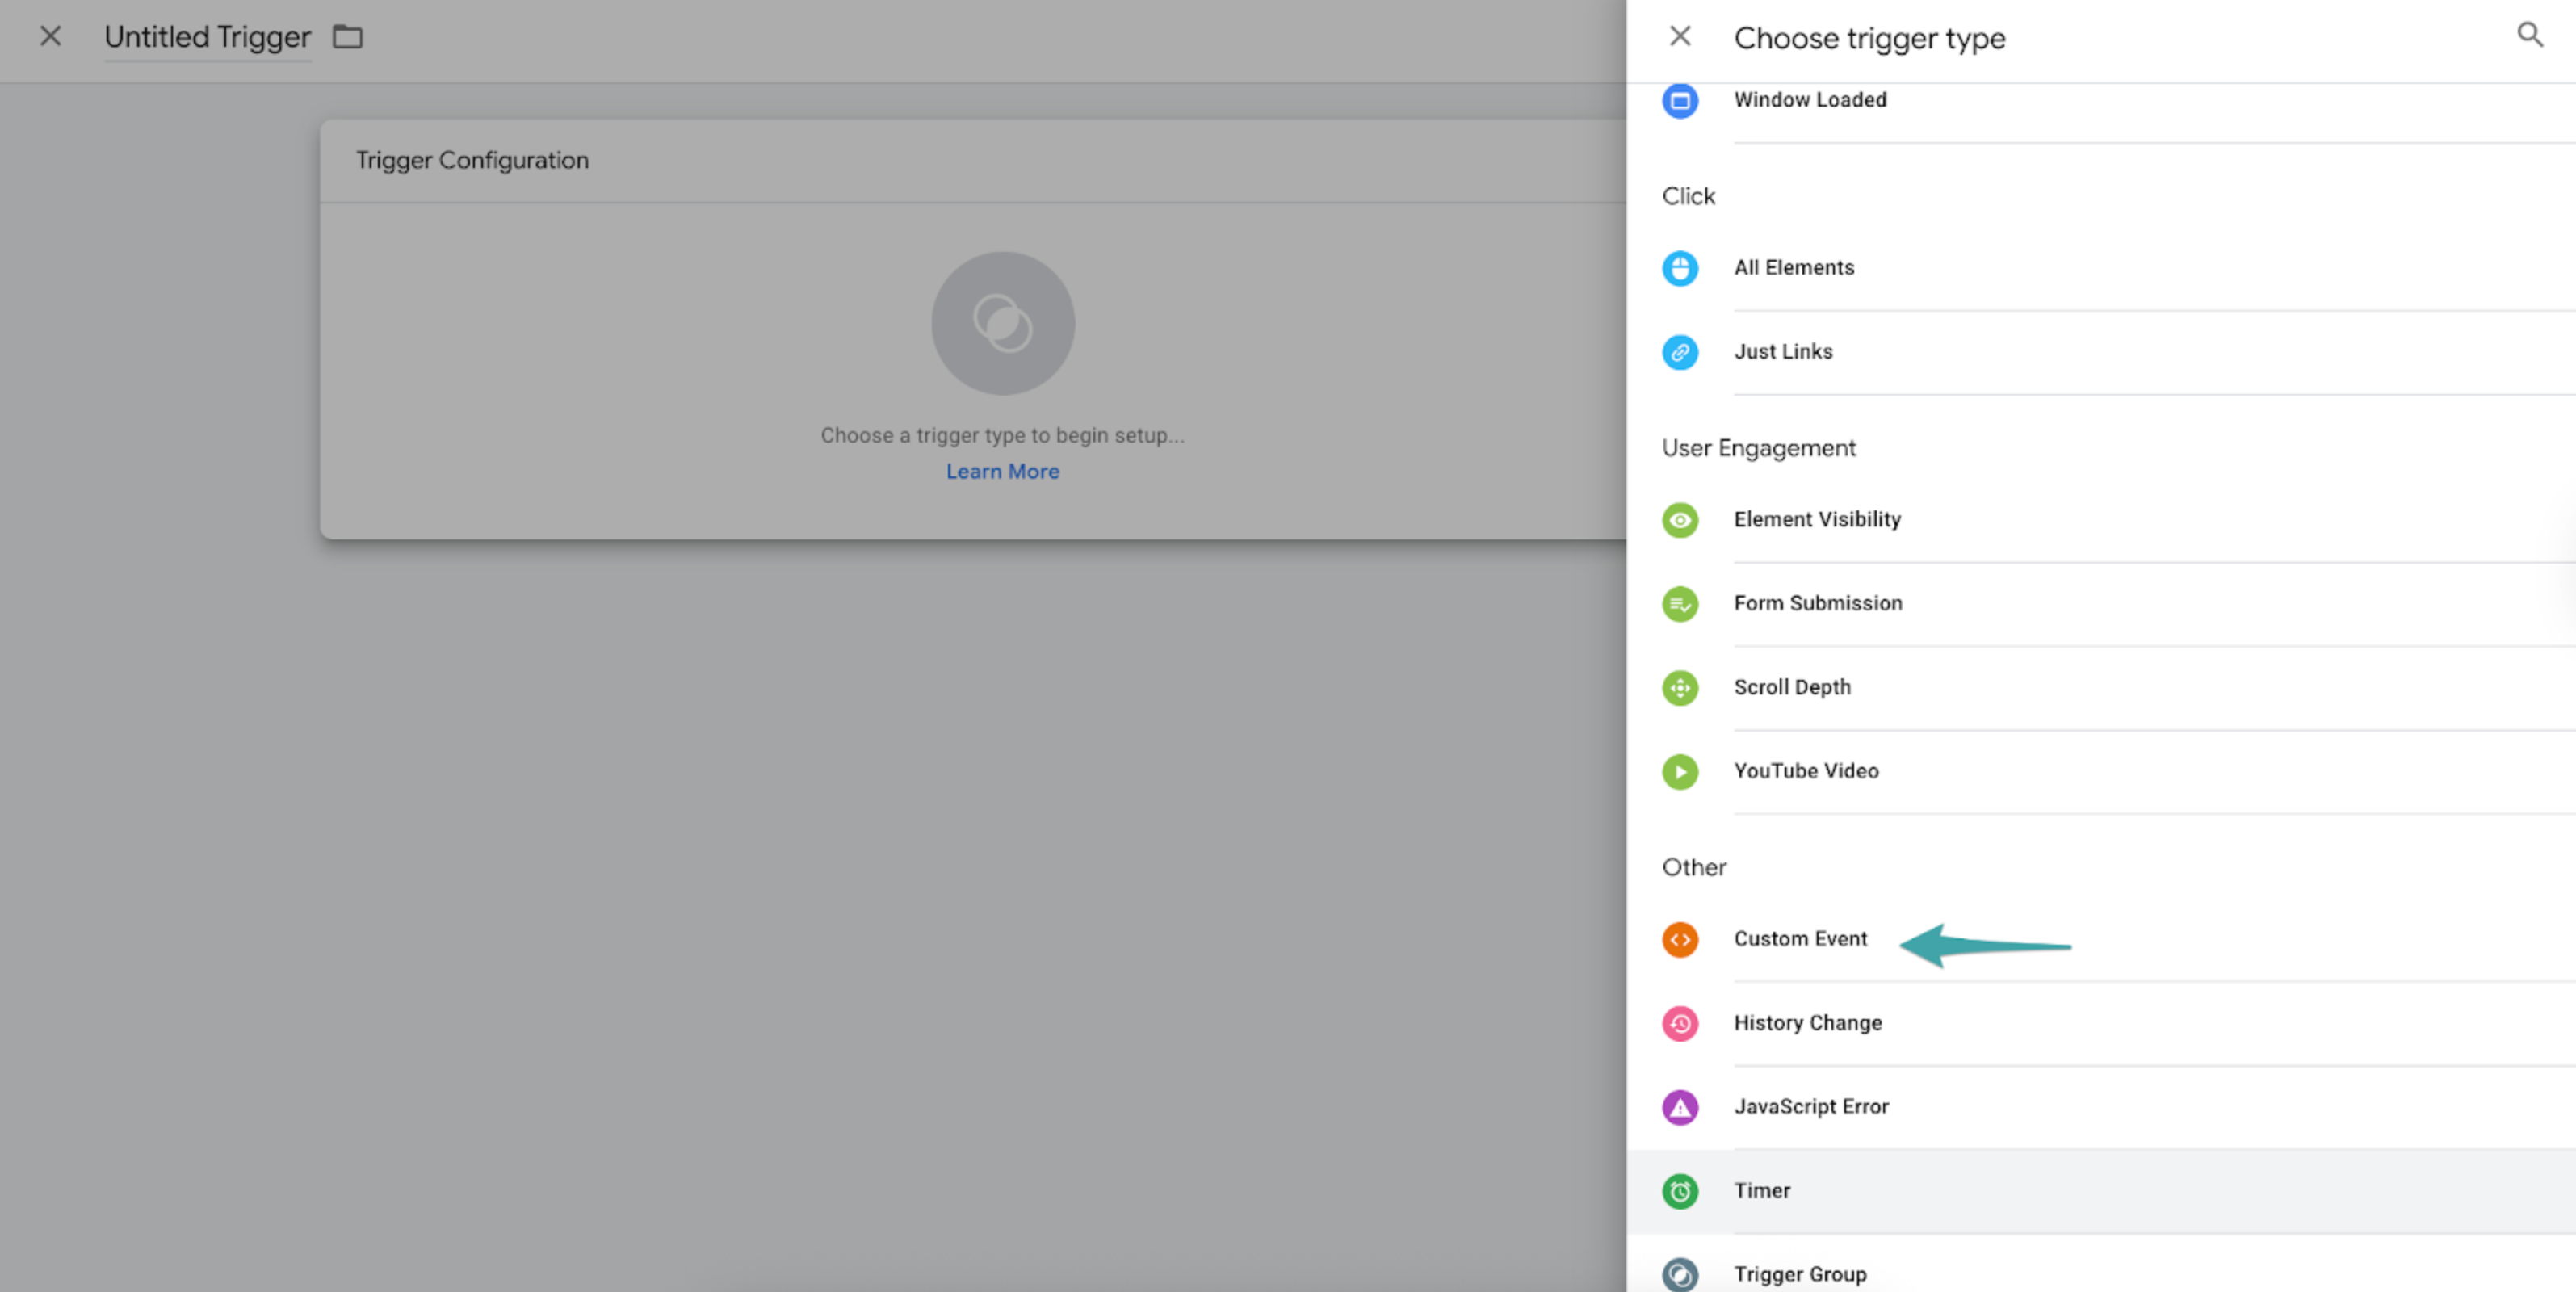Close the Untitled Trigger editor
Screen dimensions: 2576x1292
tap(50, 36)
